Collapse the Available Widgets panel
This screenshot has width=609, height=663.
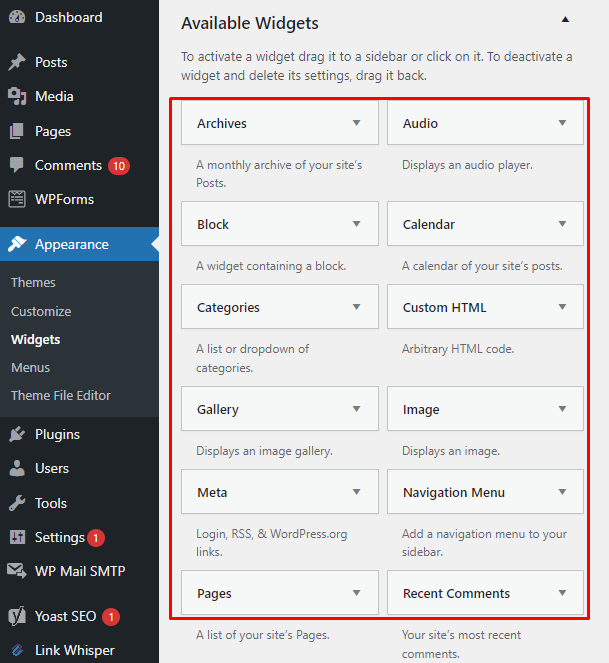pos(565,19)
